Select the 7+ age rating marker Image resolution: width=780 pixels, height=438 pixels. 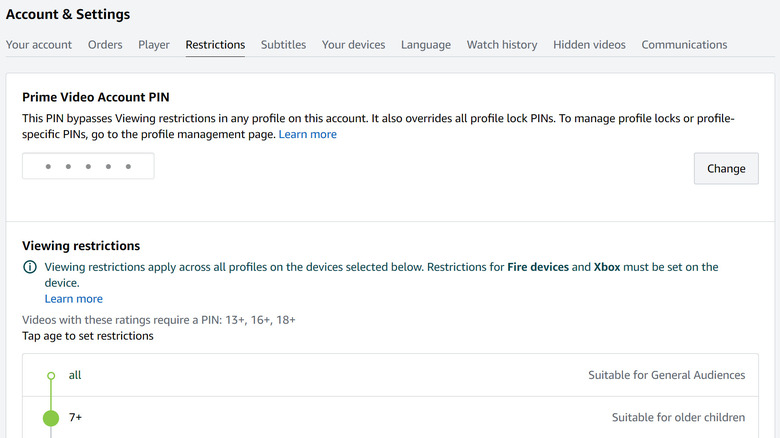click(51, 418)
